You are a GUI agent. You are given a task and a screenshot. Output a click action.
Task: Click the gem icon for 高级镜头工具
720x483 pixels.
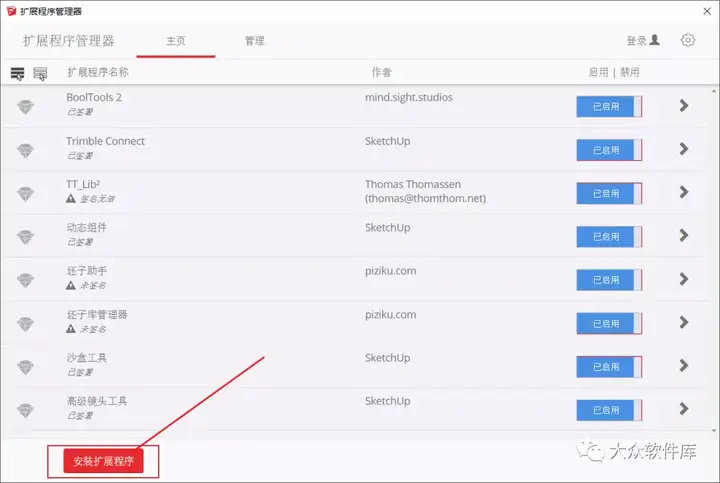[25, 410]
